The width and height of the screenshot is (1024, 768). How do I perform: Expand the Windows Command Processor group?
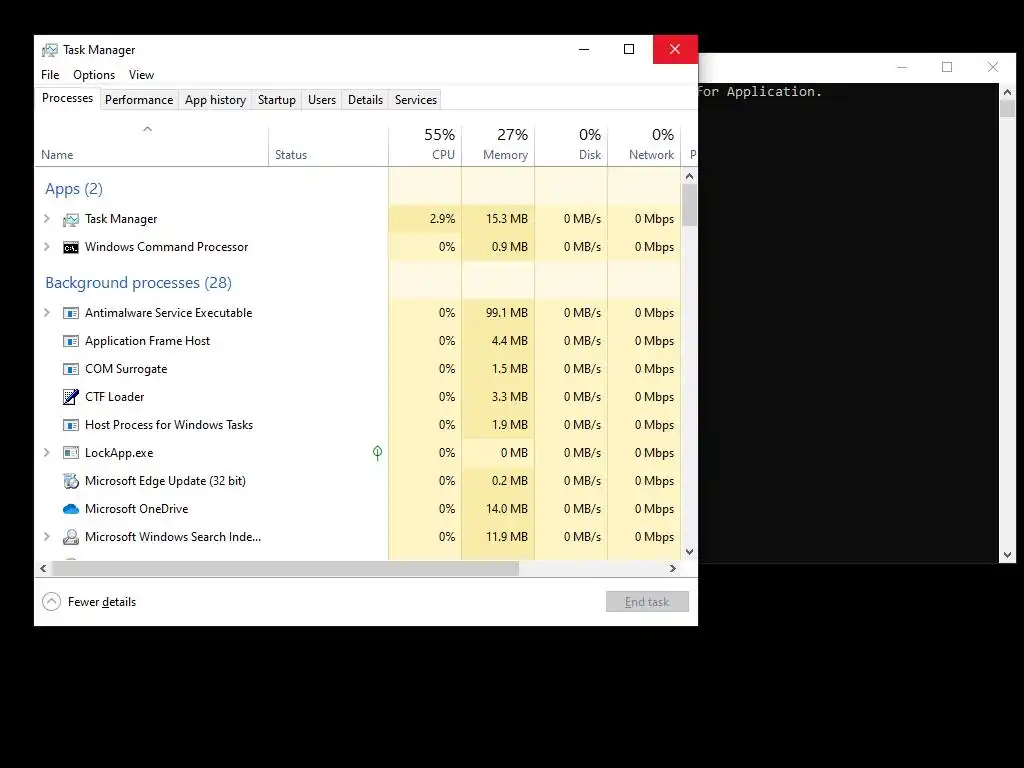(46, 247)
